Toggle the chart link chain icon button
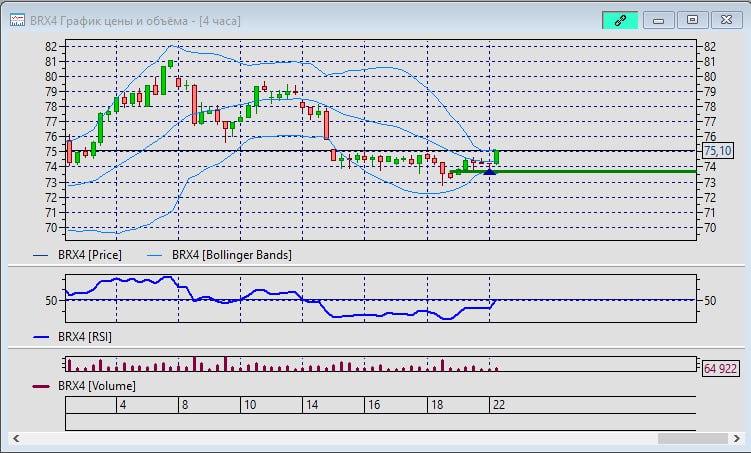Screen dimensions: 751x453 (x=620, y=20)
